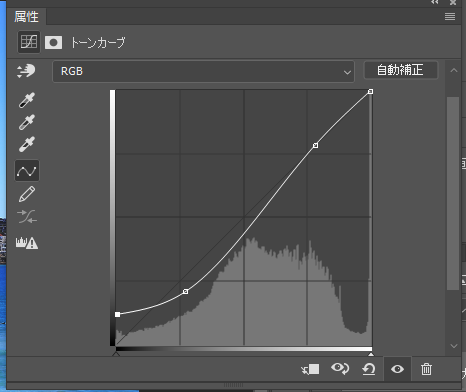466x392 pixels.
Task: Select the 属性 tab
Action: [x=26, y=17]
